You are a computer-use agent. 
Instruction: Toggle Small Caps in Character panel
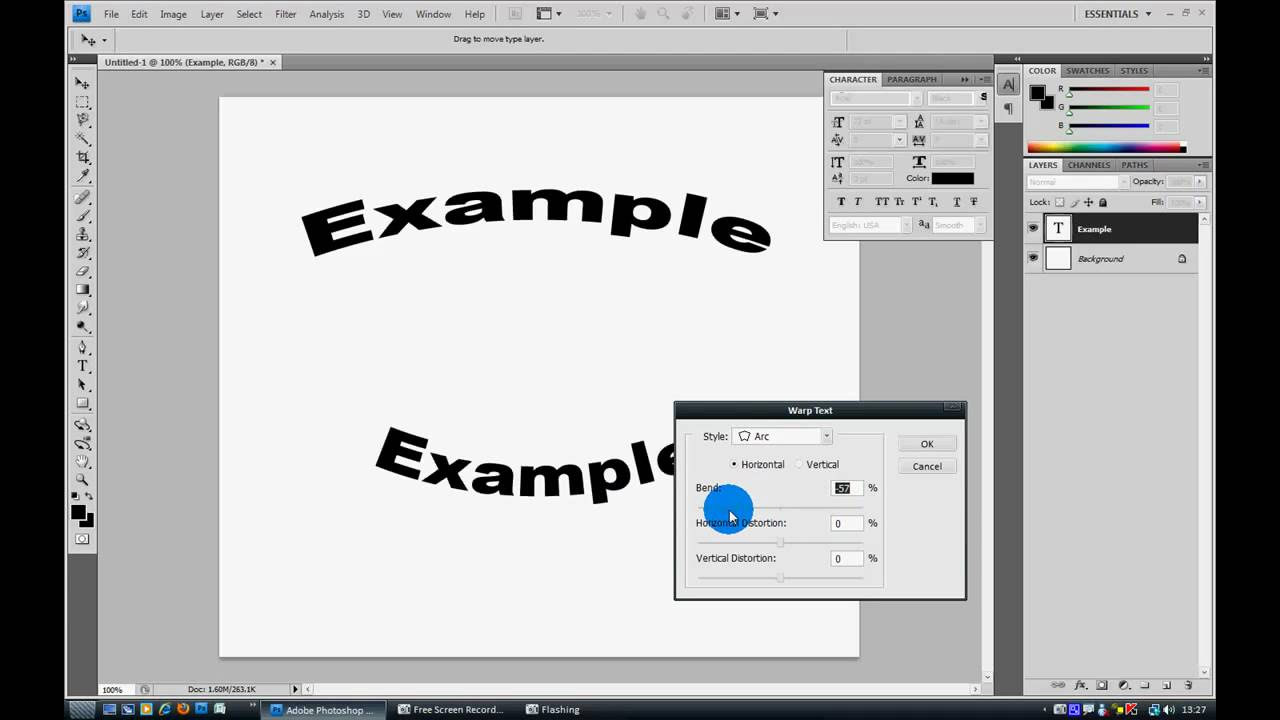click(900, 201)
